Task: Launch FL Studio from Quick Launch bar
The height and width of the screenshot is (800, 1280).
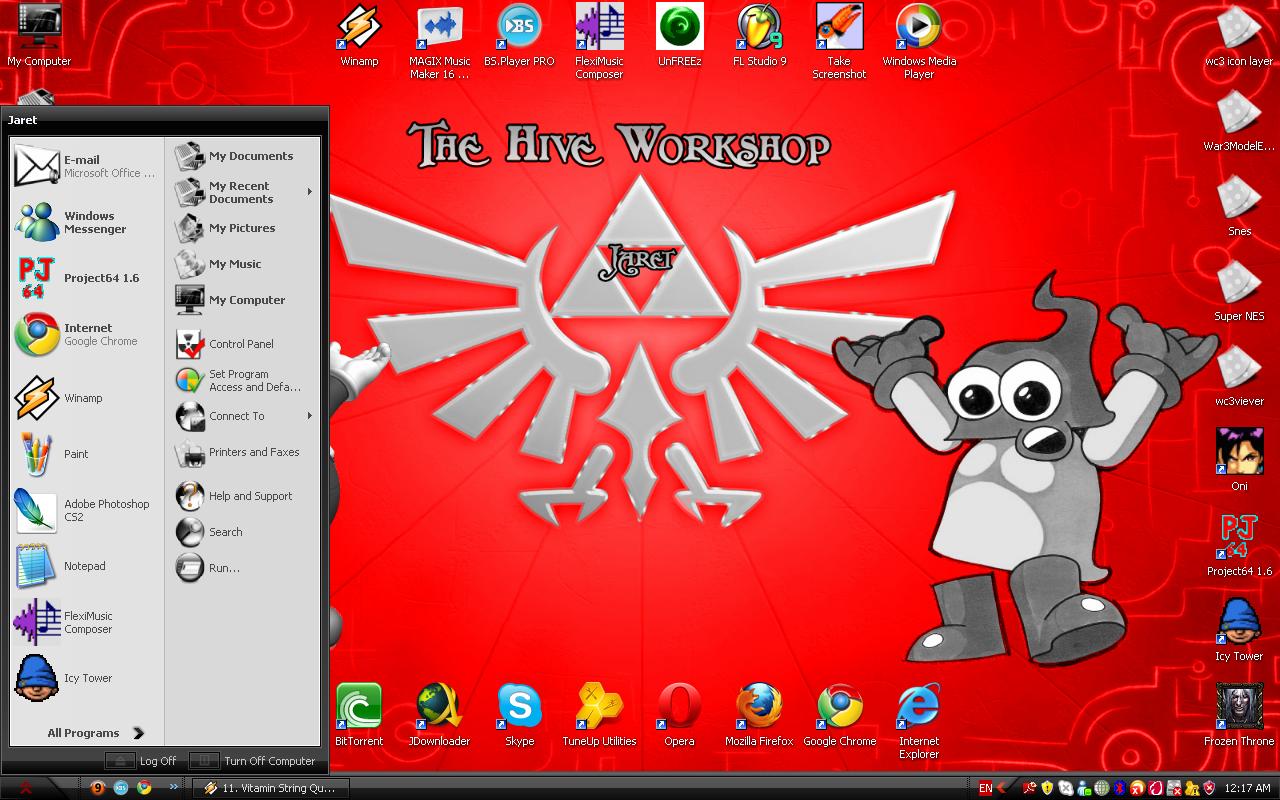Action: point(98,787)
